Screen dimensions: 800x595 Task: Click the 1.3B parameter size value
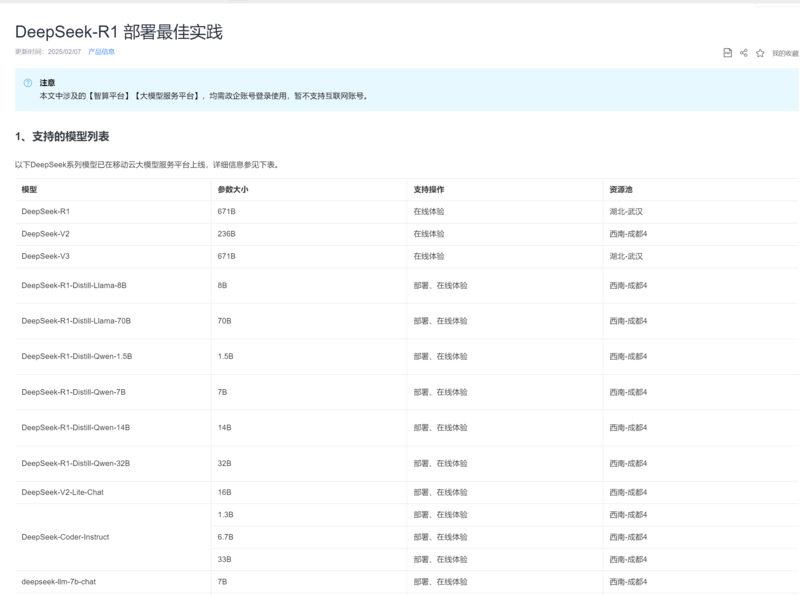(x=226, y=515)
